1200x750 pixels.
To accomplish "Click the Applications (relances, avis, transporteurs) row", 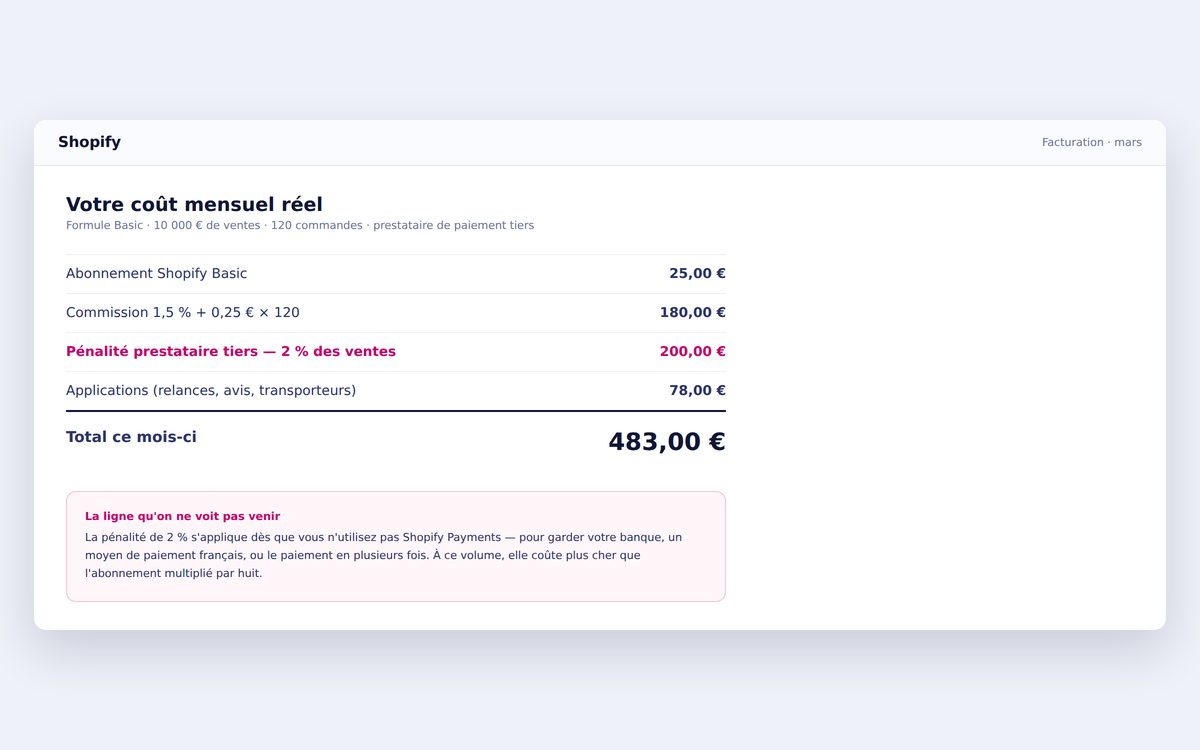I will tap(396, 390).
